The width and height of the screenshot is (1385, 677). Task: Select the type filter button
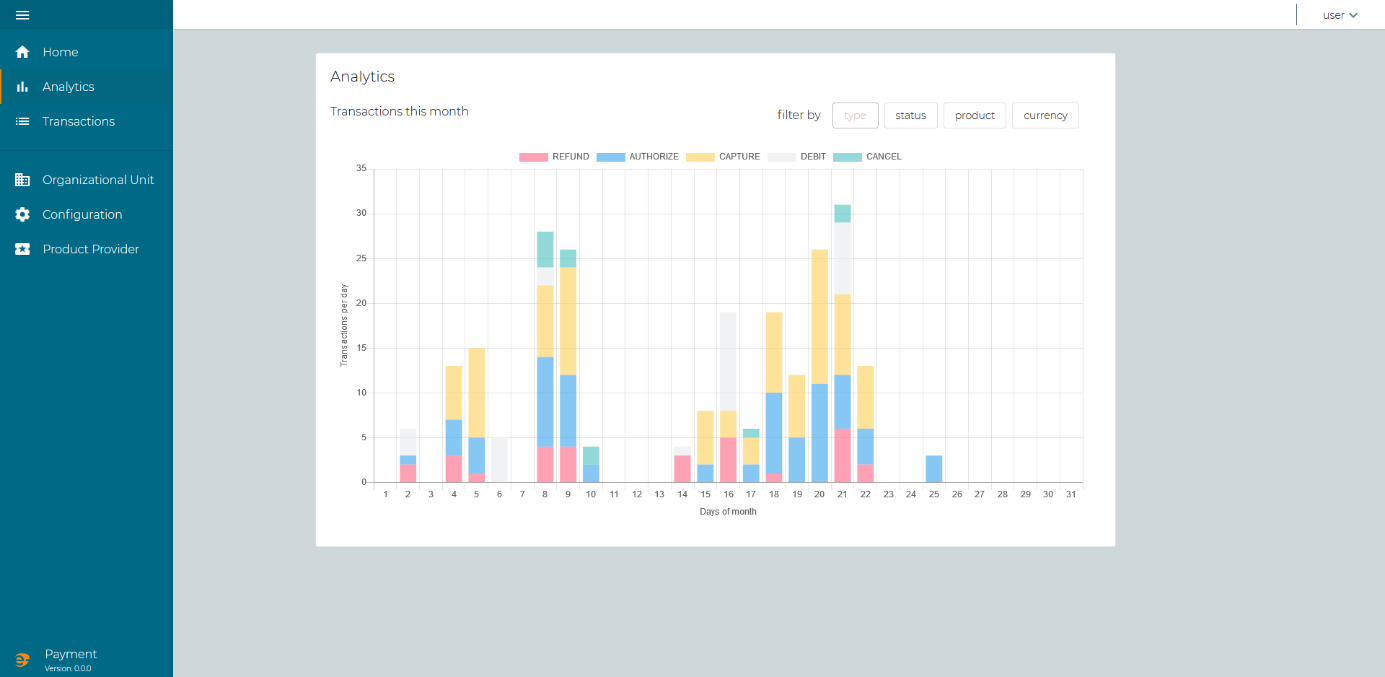[855, 116]
